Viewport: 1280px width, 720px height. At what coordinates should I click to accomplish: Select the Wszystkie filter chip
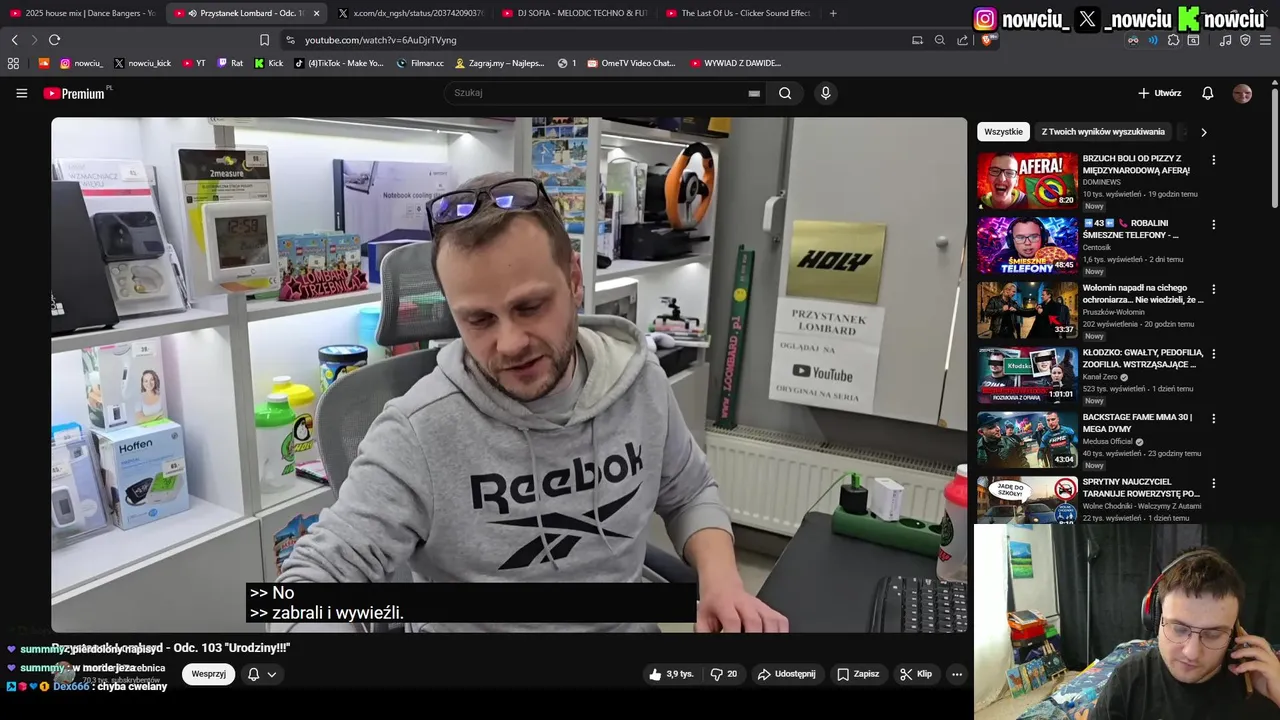point(1003,132)
